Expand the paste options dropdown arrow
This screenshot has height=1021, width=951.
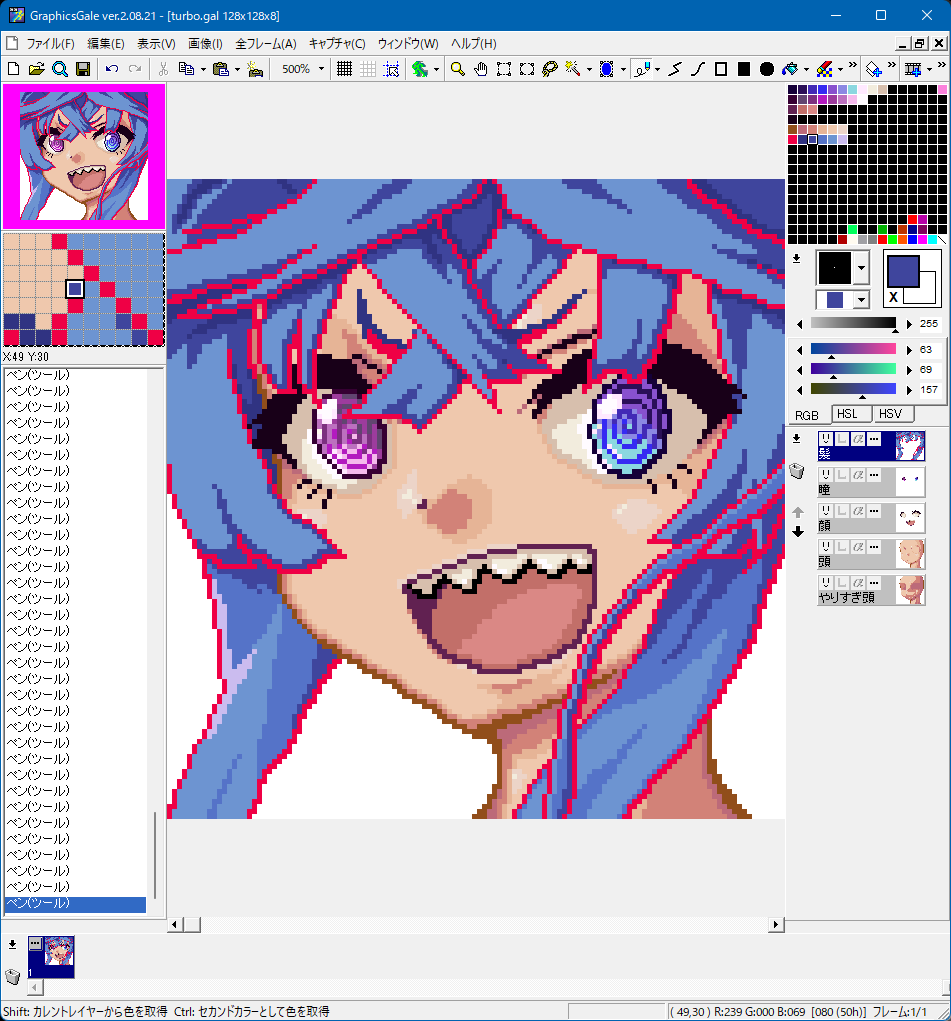[x=236, y=69]
